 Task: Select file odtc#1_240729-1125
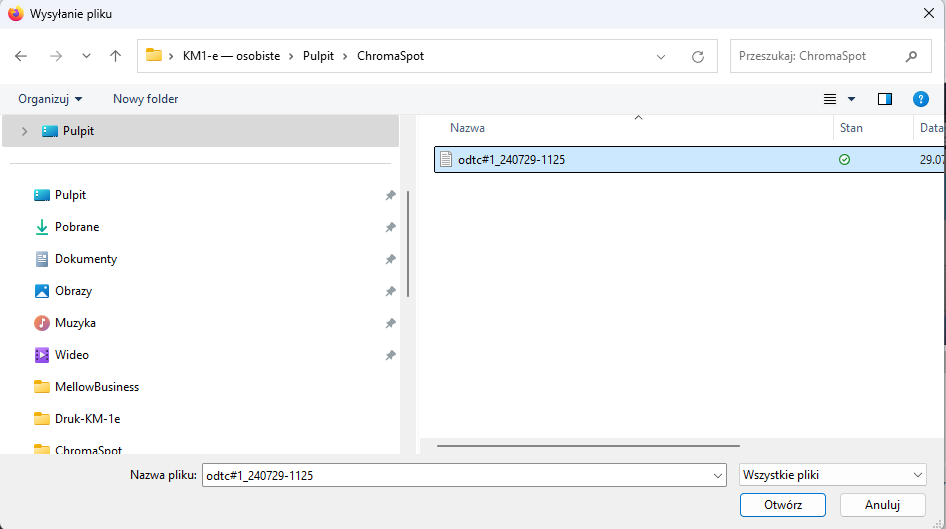[x=690, y=160]
